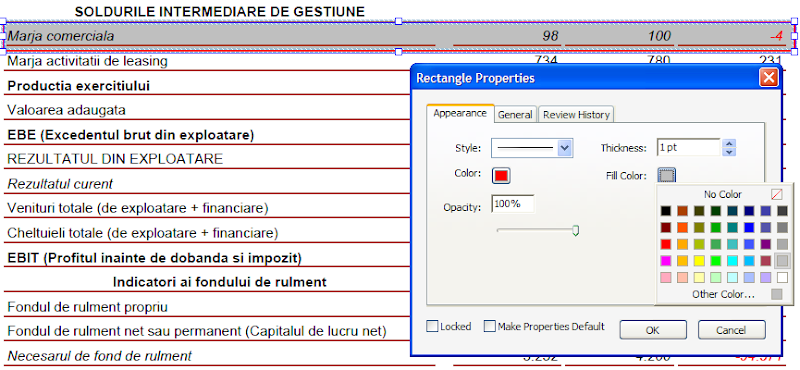This screenshot has width=800, height=370.
Task: Click the 'Indicatori ai fondului de rulment' heading
Action: click(220, 282)
